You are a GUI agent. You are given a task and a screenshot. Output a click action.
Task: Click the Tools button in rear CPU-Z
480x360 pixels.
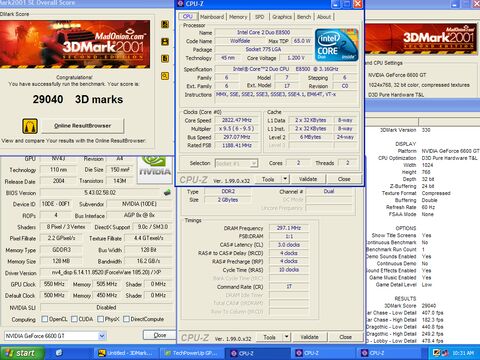[x=269, y=337]
